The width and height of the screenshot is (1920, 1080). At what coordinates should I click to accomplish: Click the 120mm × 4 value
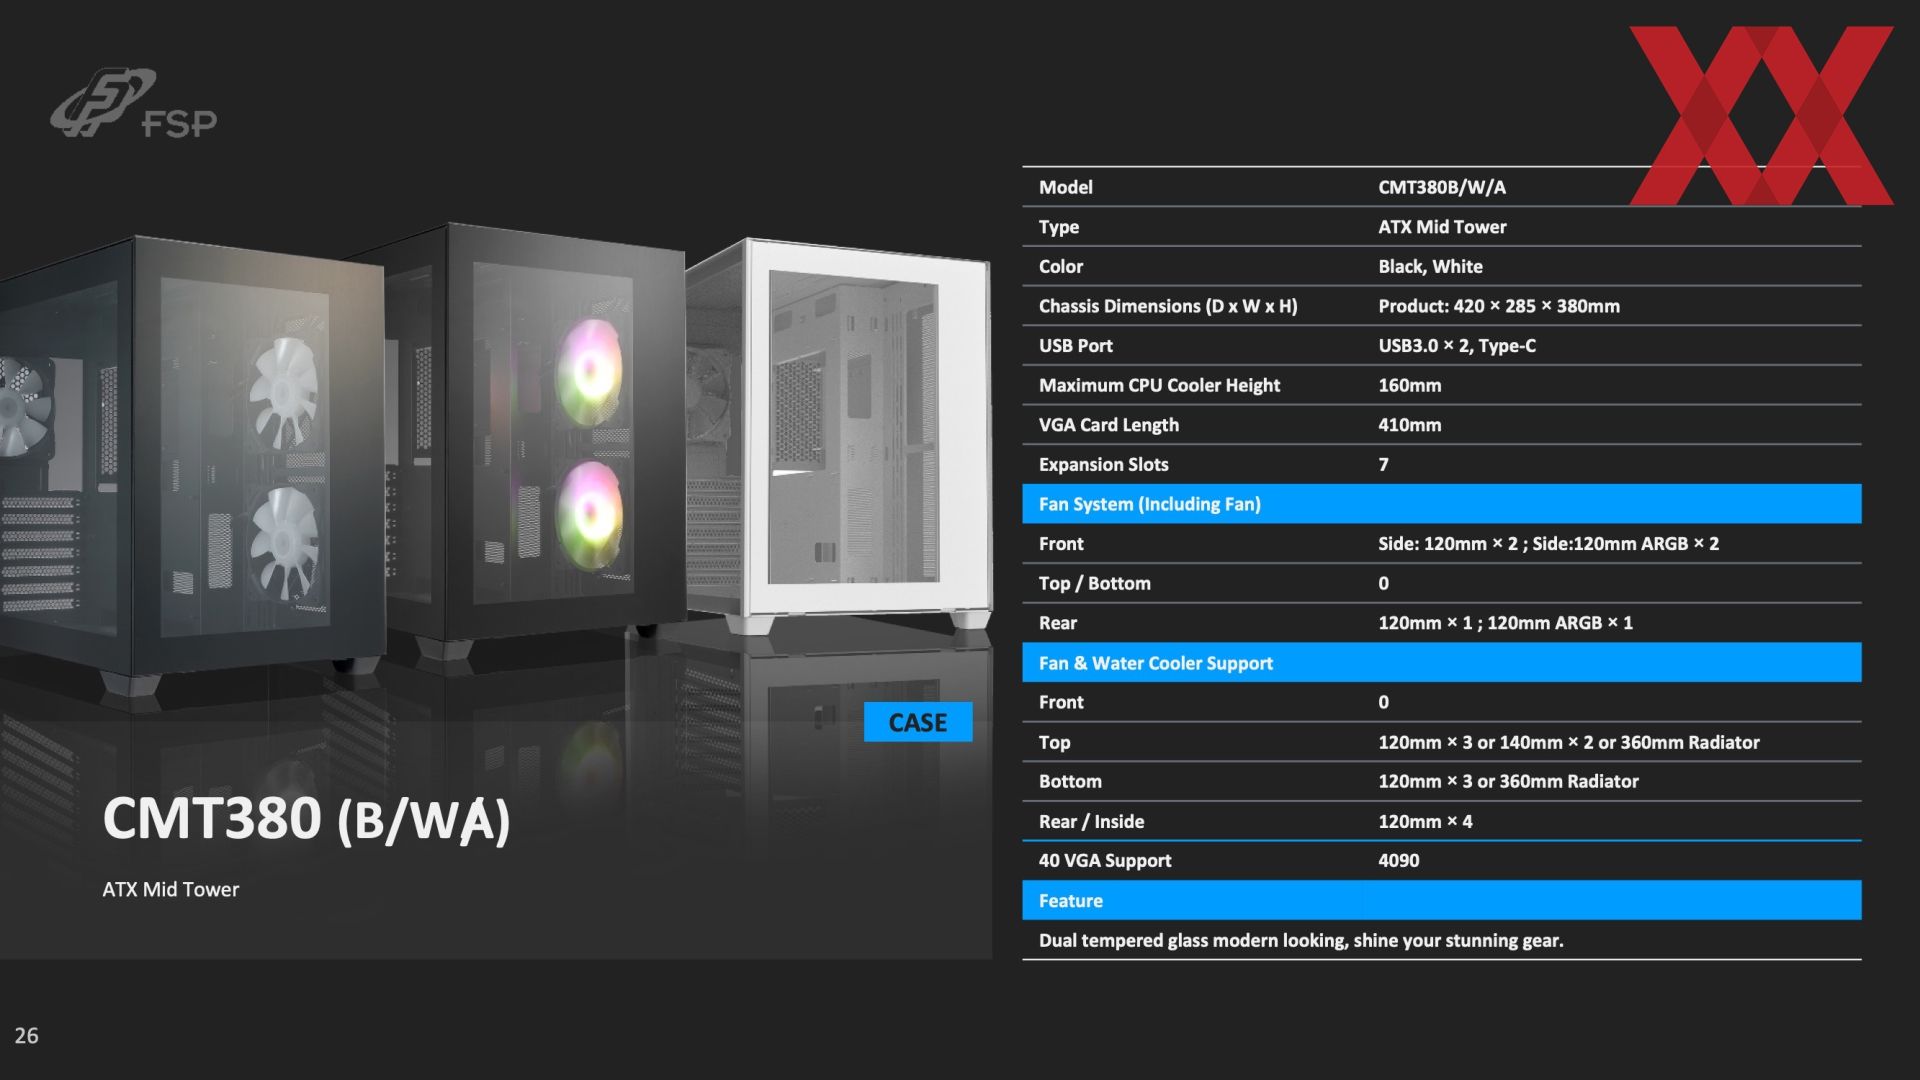click(1425, 821)
